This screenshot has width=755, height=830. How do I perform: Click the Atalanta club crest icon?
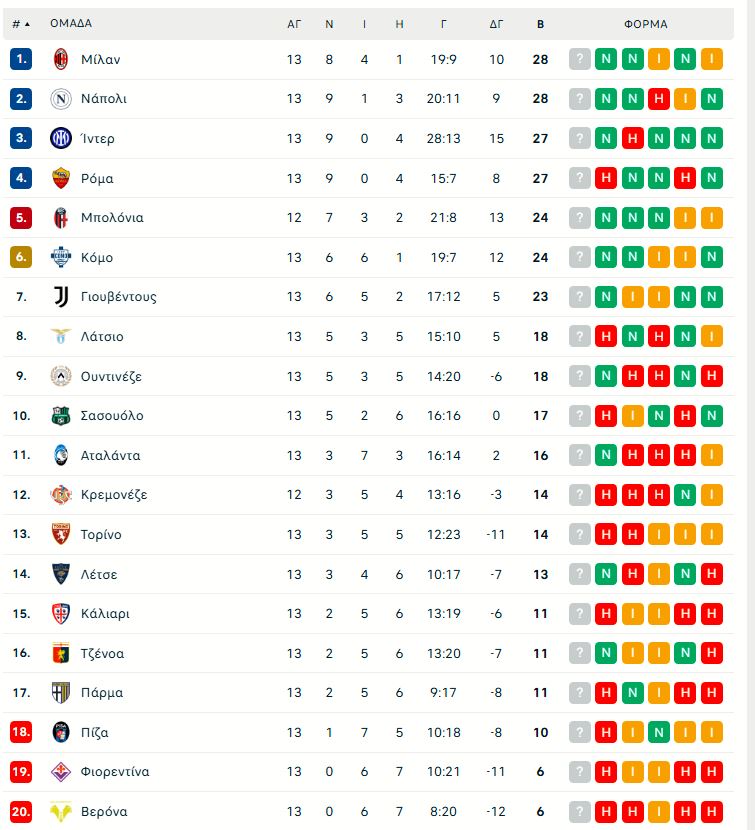coord(61,455)
